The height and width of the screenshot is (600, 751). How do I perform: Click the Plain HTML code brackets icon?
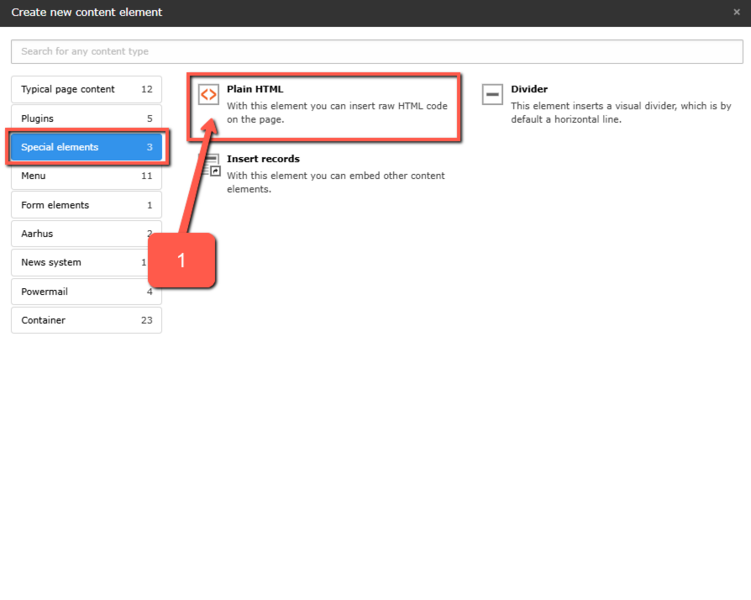click(208, 95)
